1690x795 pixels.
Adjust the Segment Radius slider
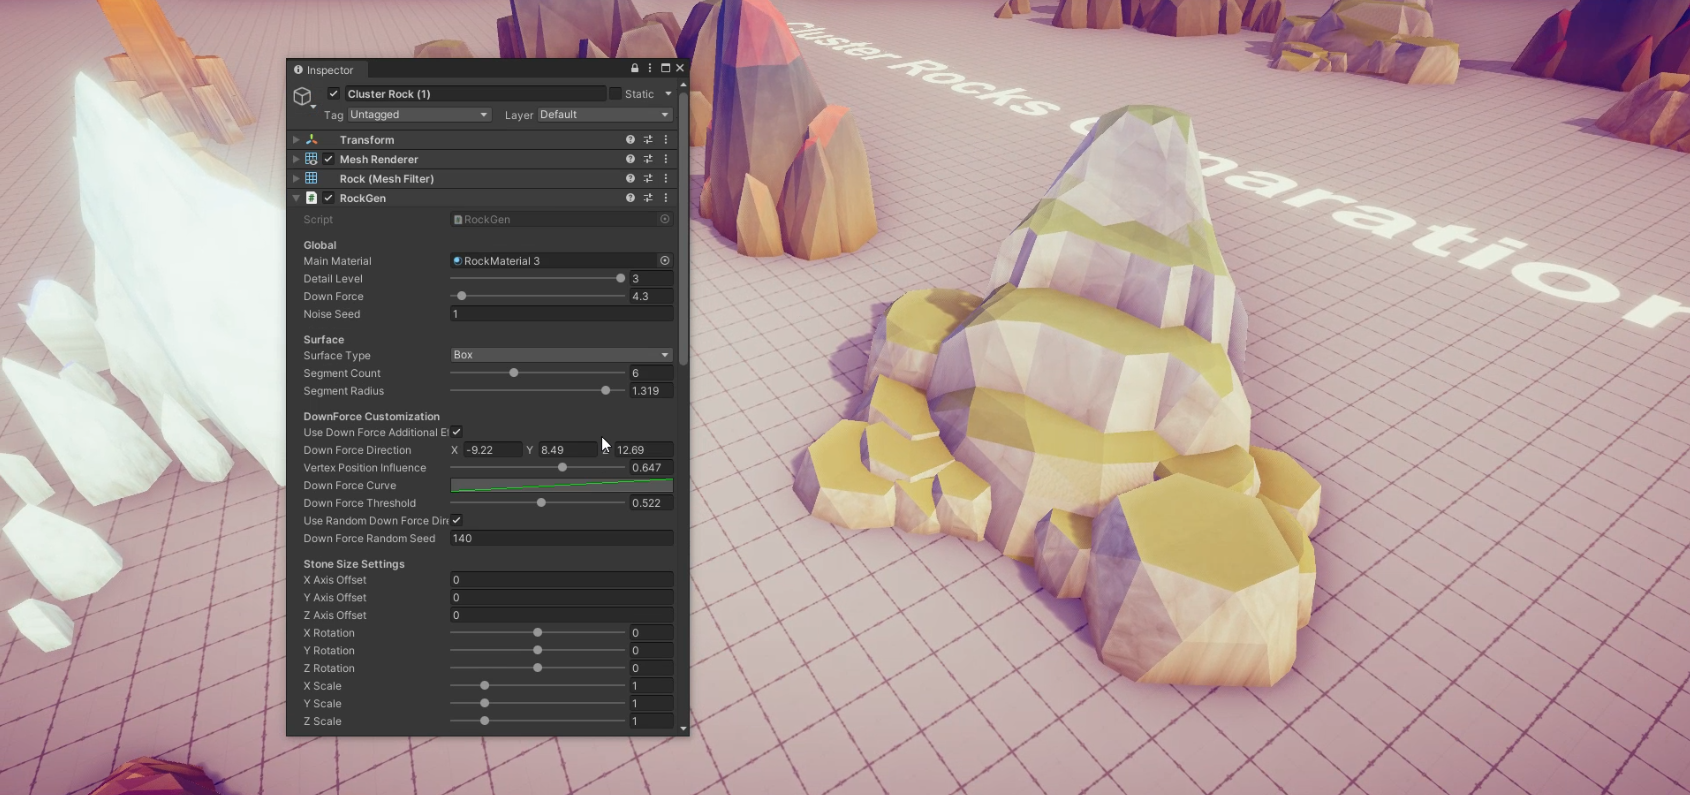point(537,391)
